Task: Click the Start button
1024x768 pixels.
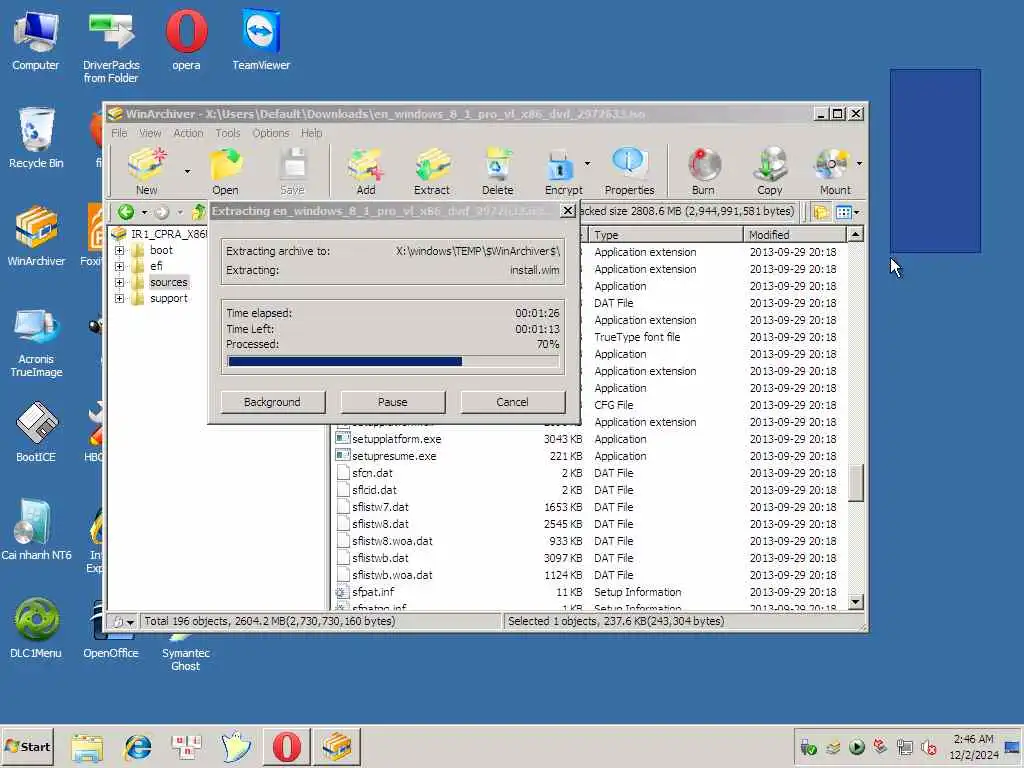Action: click(27, 746)
